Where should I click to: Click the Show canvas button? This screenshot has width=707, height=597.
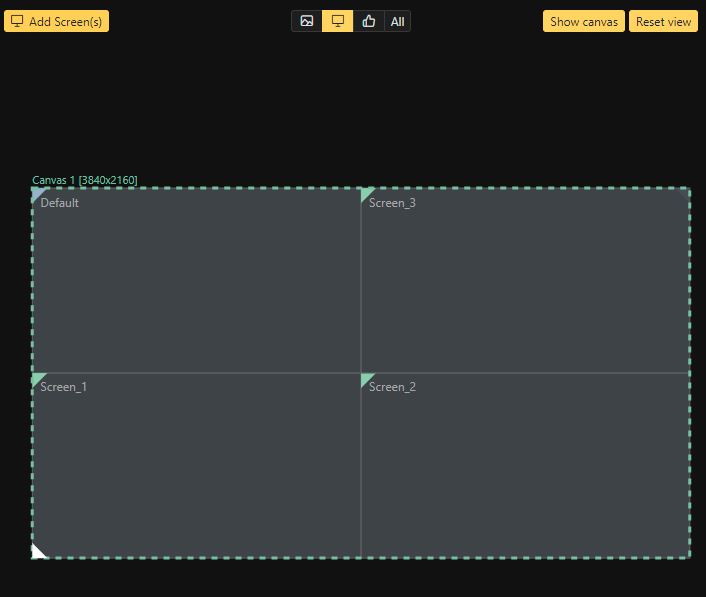[x=584, y=21]
